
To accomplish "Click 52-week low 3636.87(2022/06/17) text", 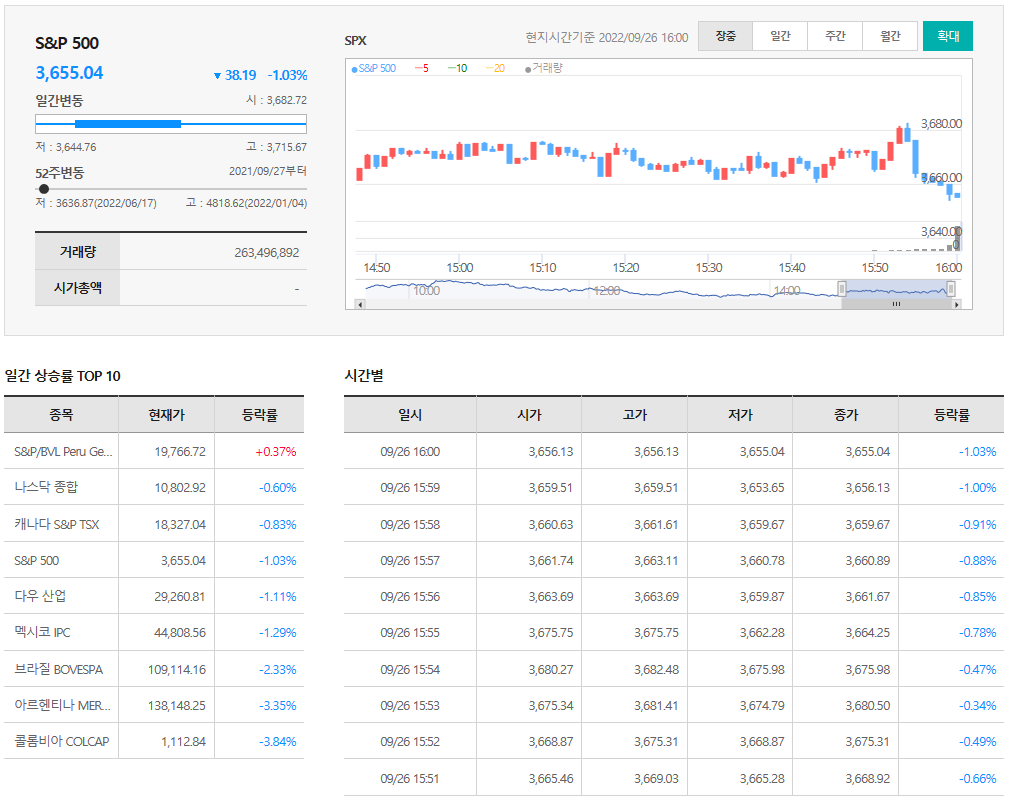I will pyautogui.click(x=96, y=203).
